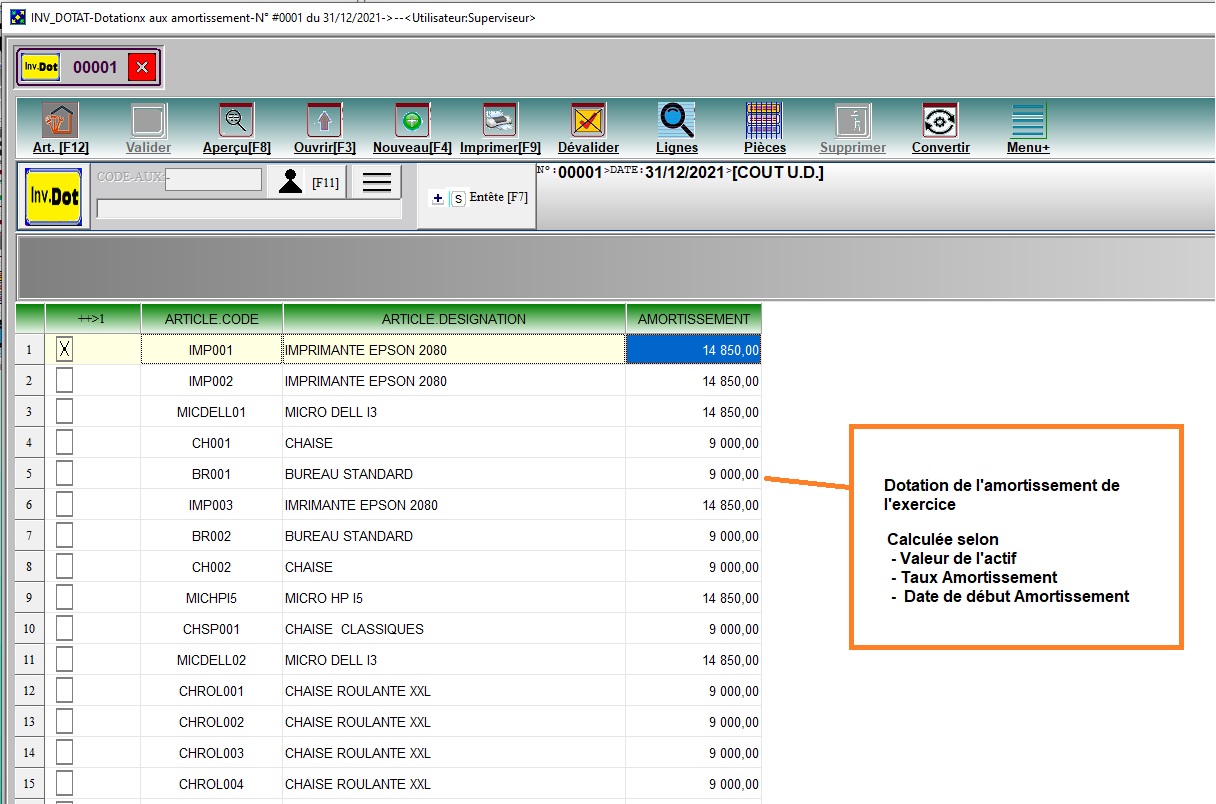Click the Aperçu [F8] preview icon

[236, 122]
